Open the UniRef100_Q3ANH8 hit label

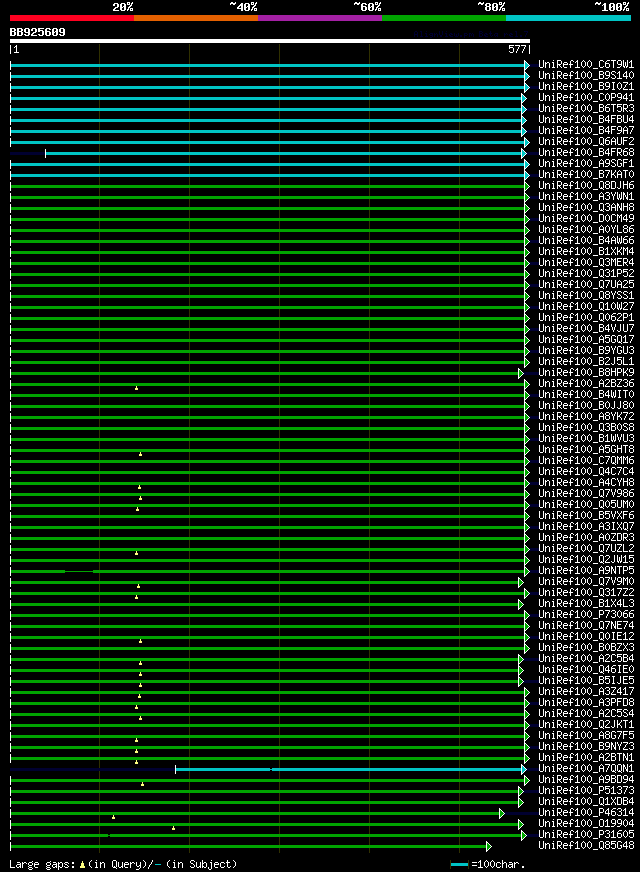[586, 207]
